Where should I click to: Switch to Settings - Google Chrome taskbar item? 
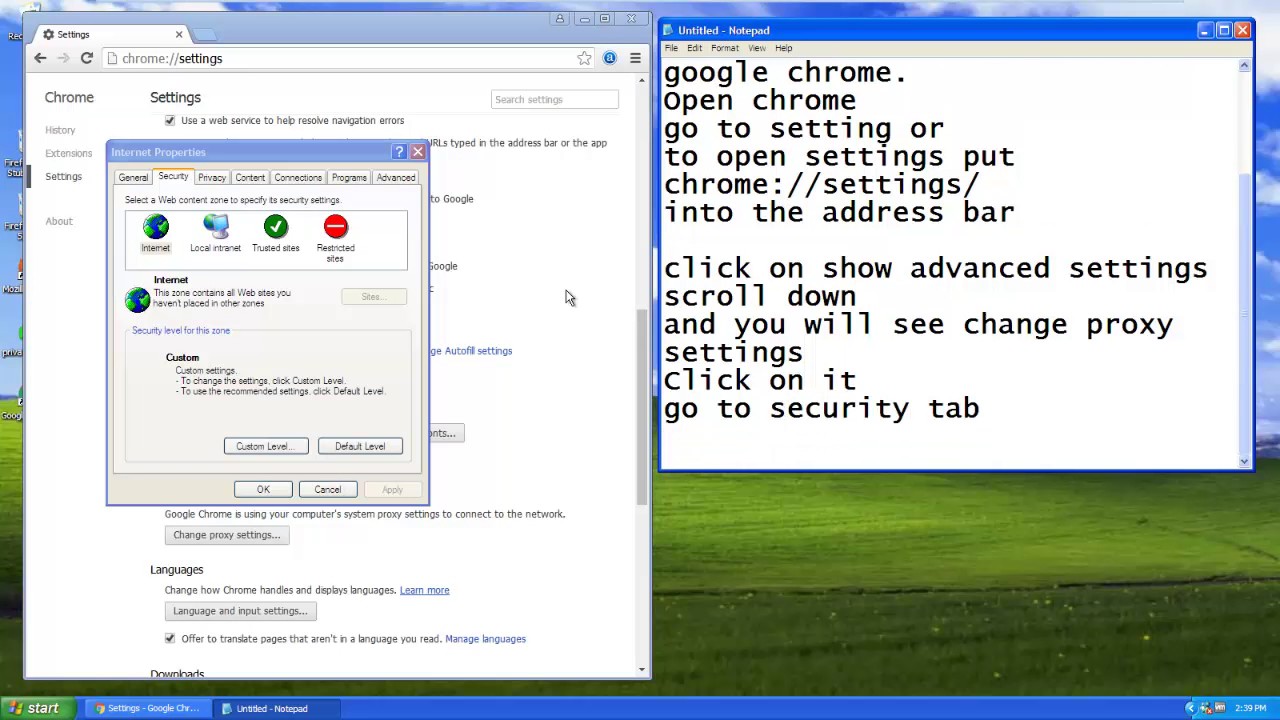(146, 708)
